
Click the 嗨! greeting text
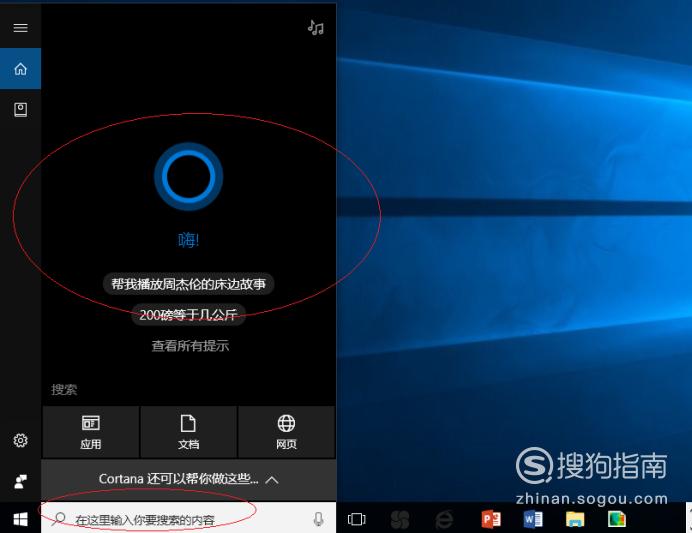click(x=188, y=240)
